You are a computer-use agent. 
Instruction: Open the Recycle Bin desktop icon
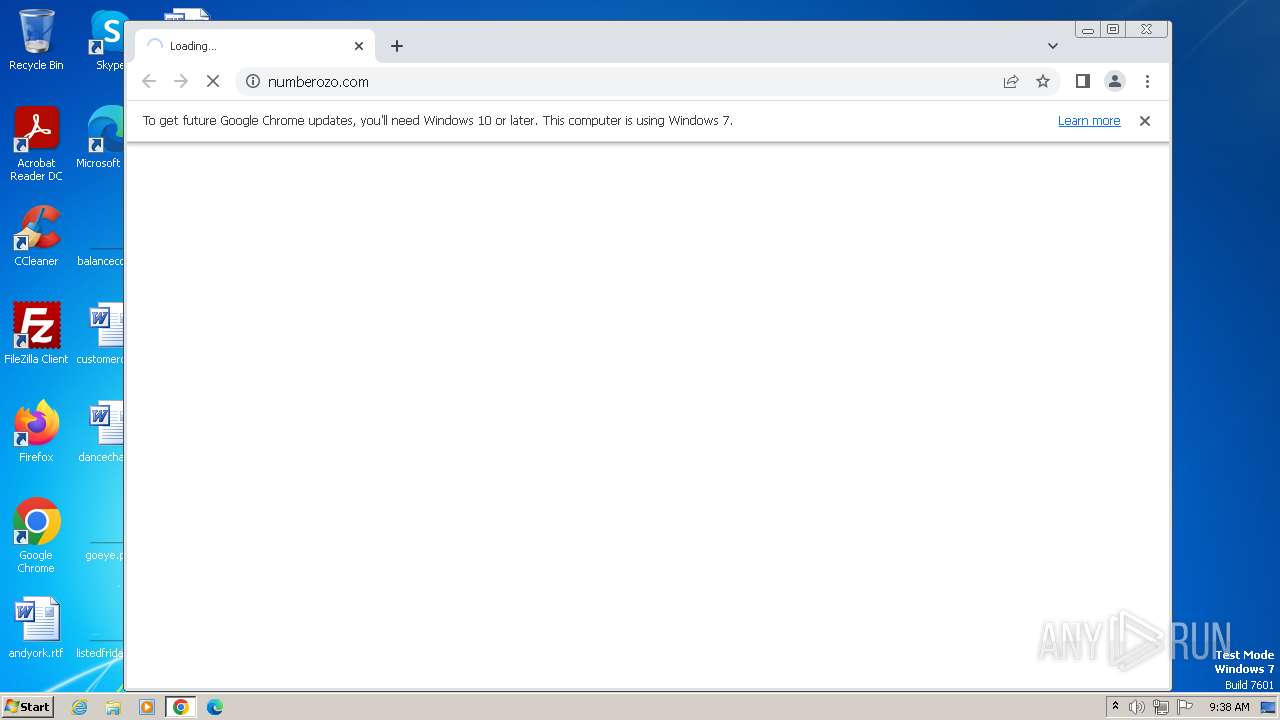[x=36, y=40]
